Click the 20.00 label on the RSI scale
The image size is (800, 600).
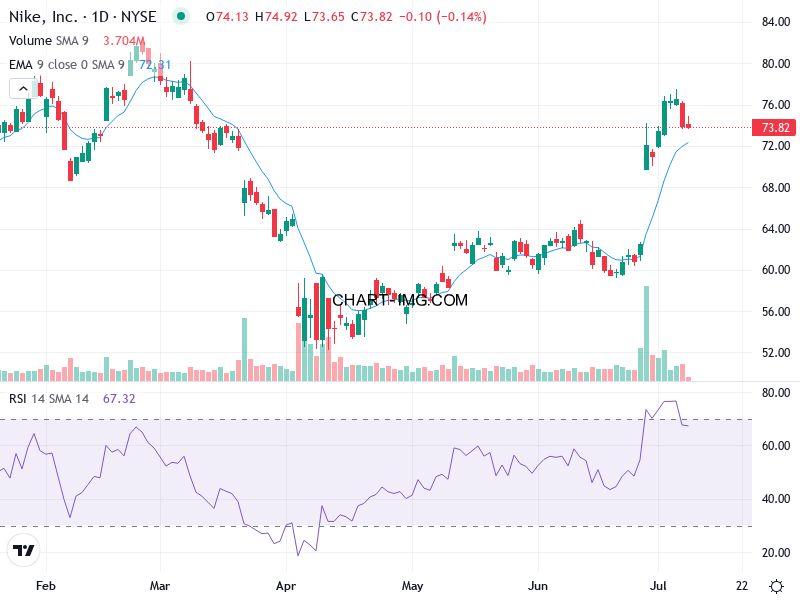[x=776, y=553]
